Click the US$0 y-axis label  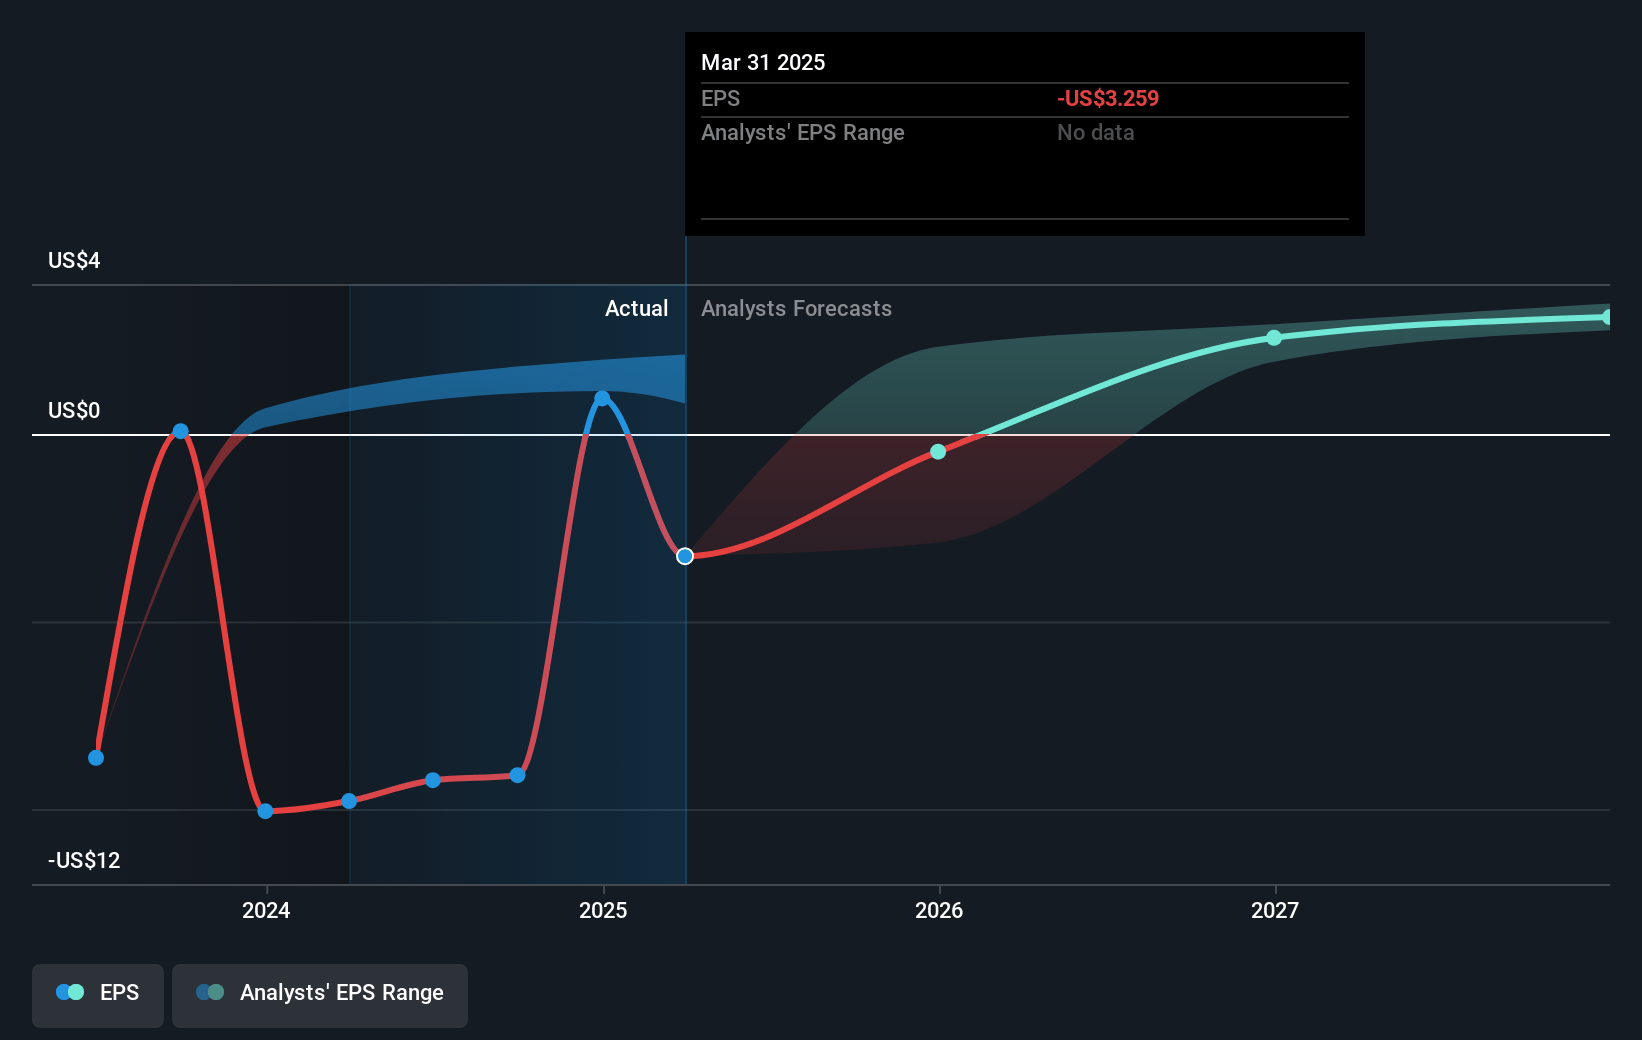(x=74, y=411)
